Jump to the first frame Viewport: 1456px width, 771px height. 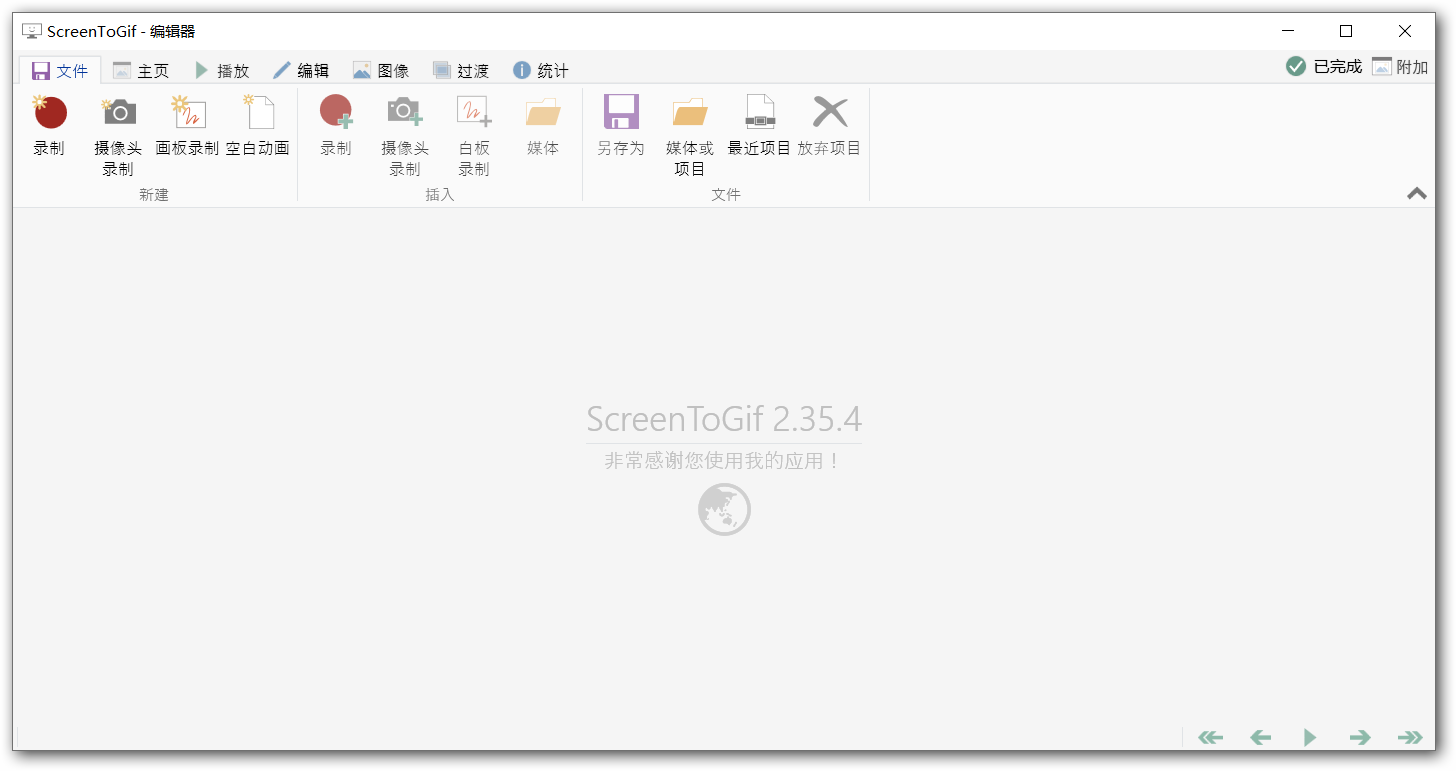click(1210, 738)
